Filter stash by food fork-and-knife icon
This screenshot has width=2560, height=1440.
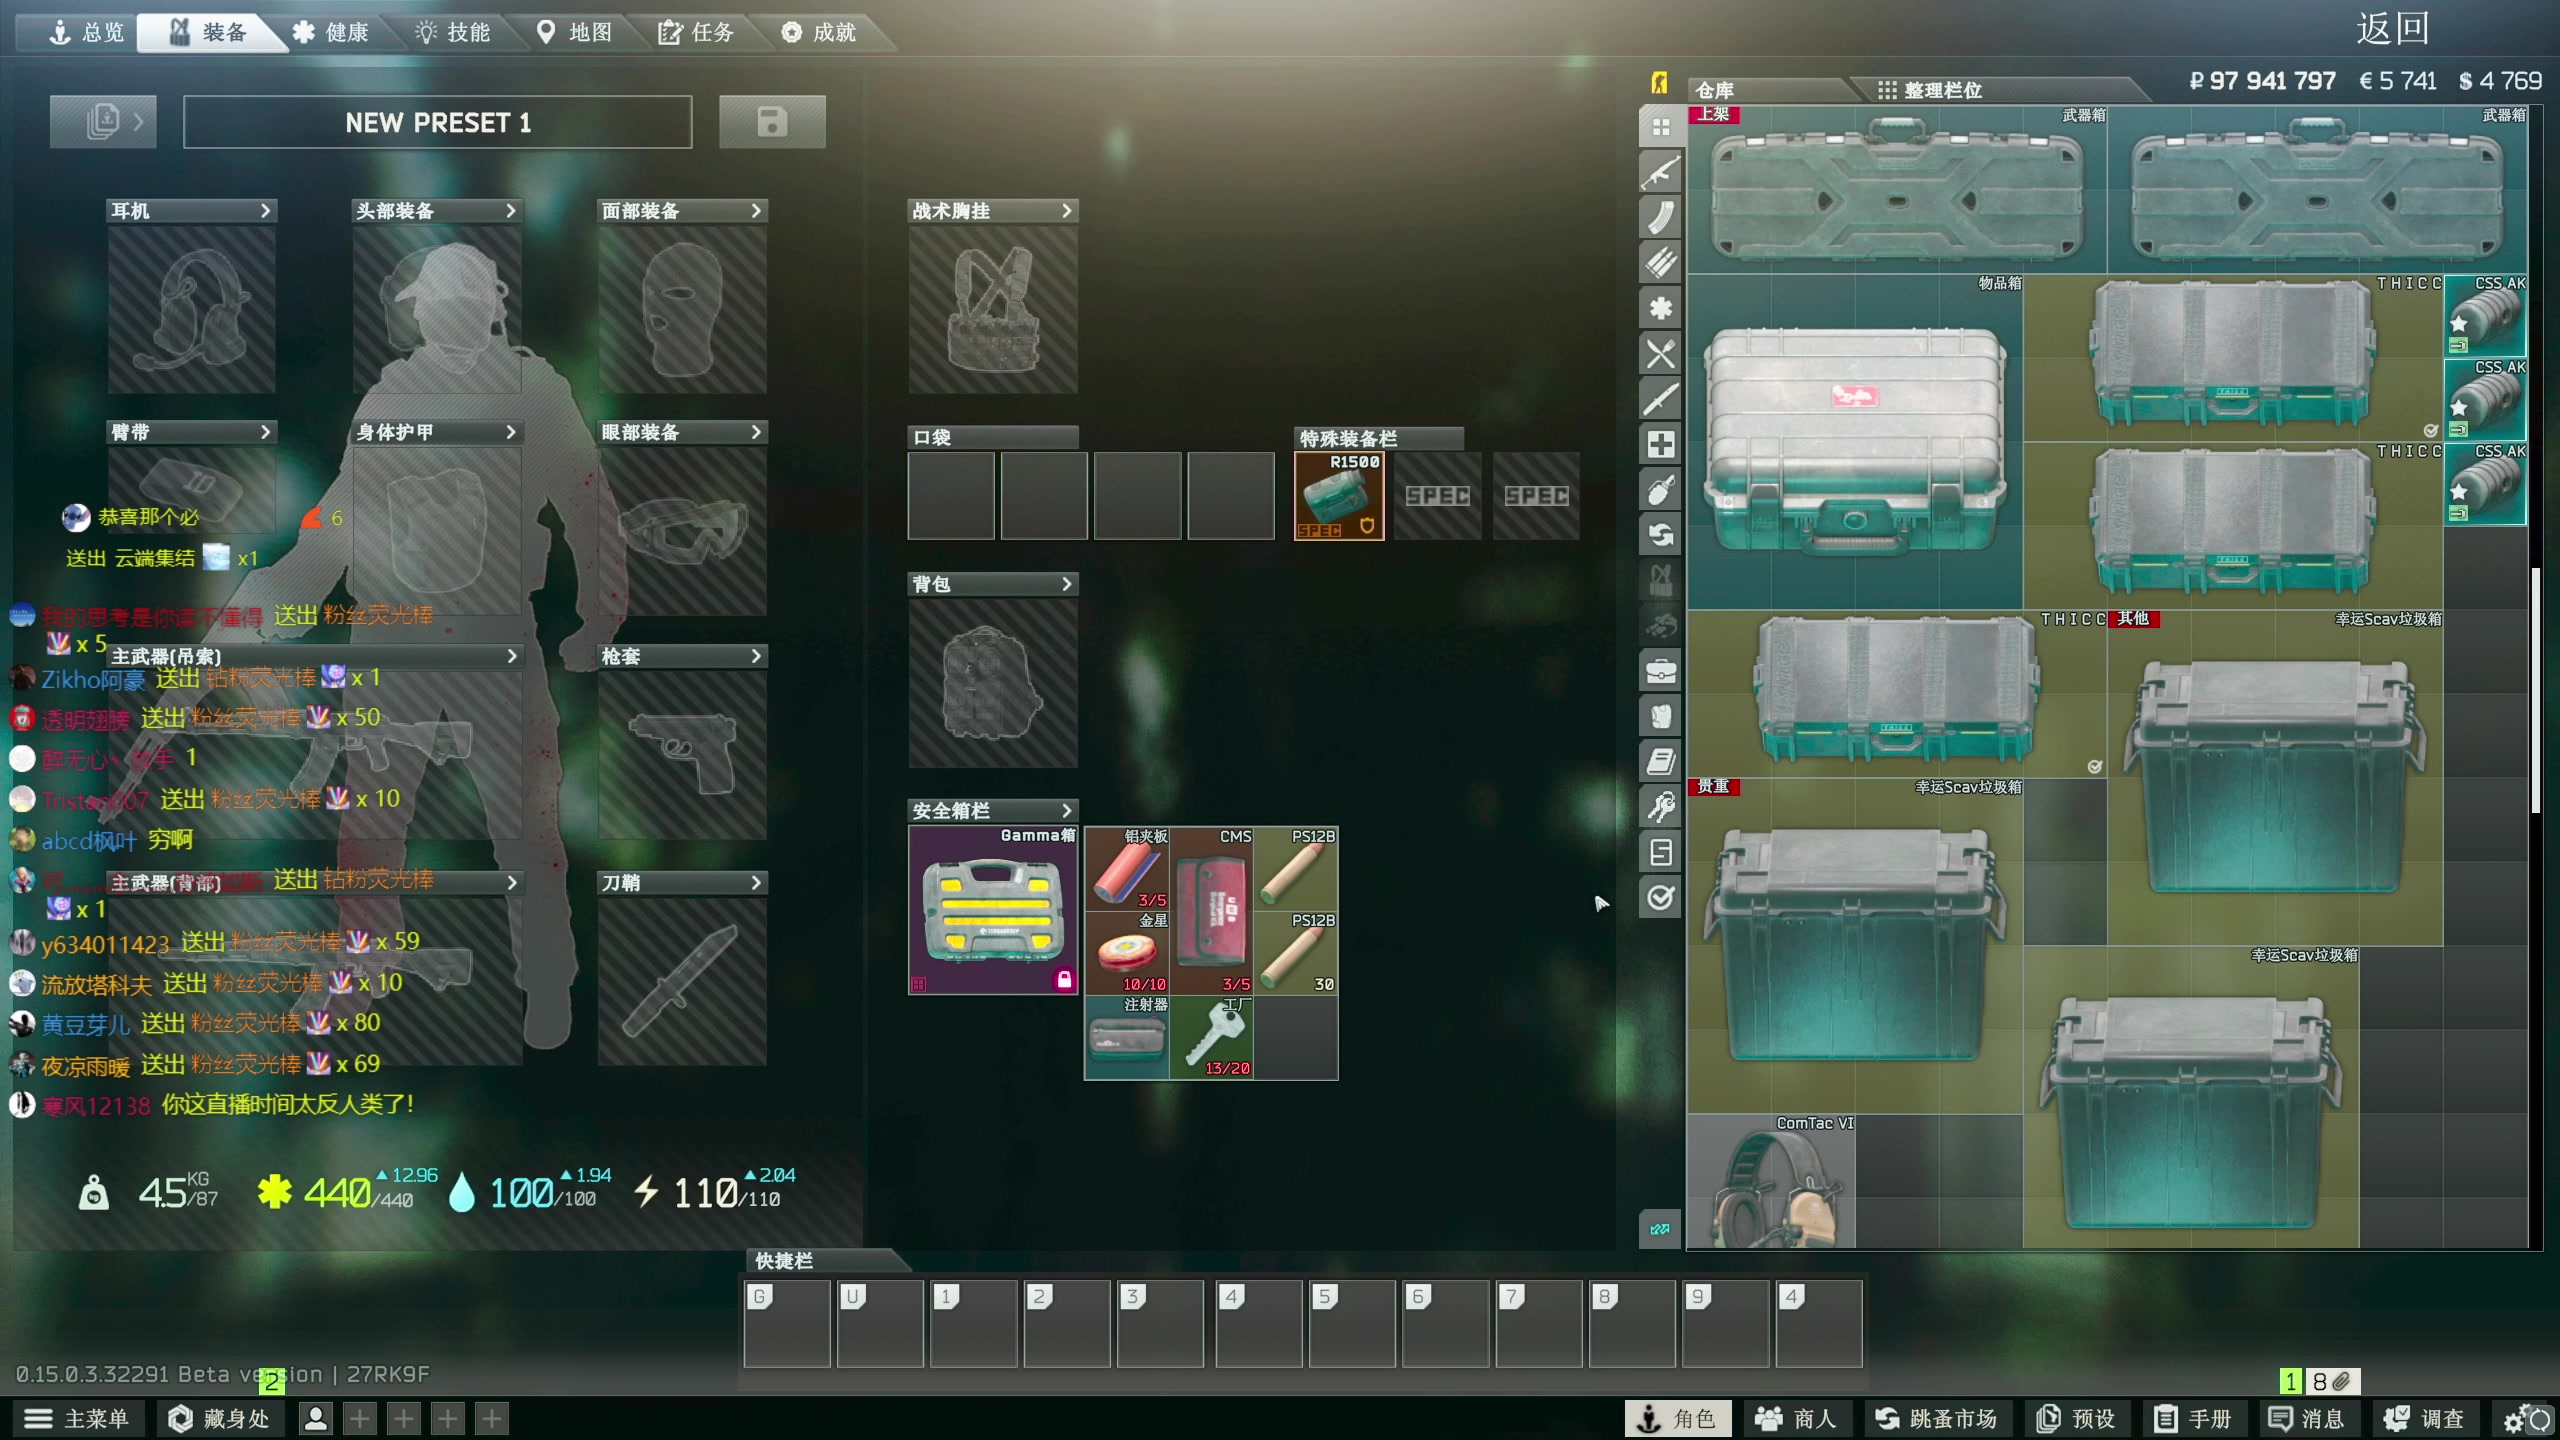[1660, 353]
